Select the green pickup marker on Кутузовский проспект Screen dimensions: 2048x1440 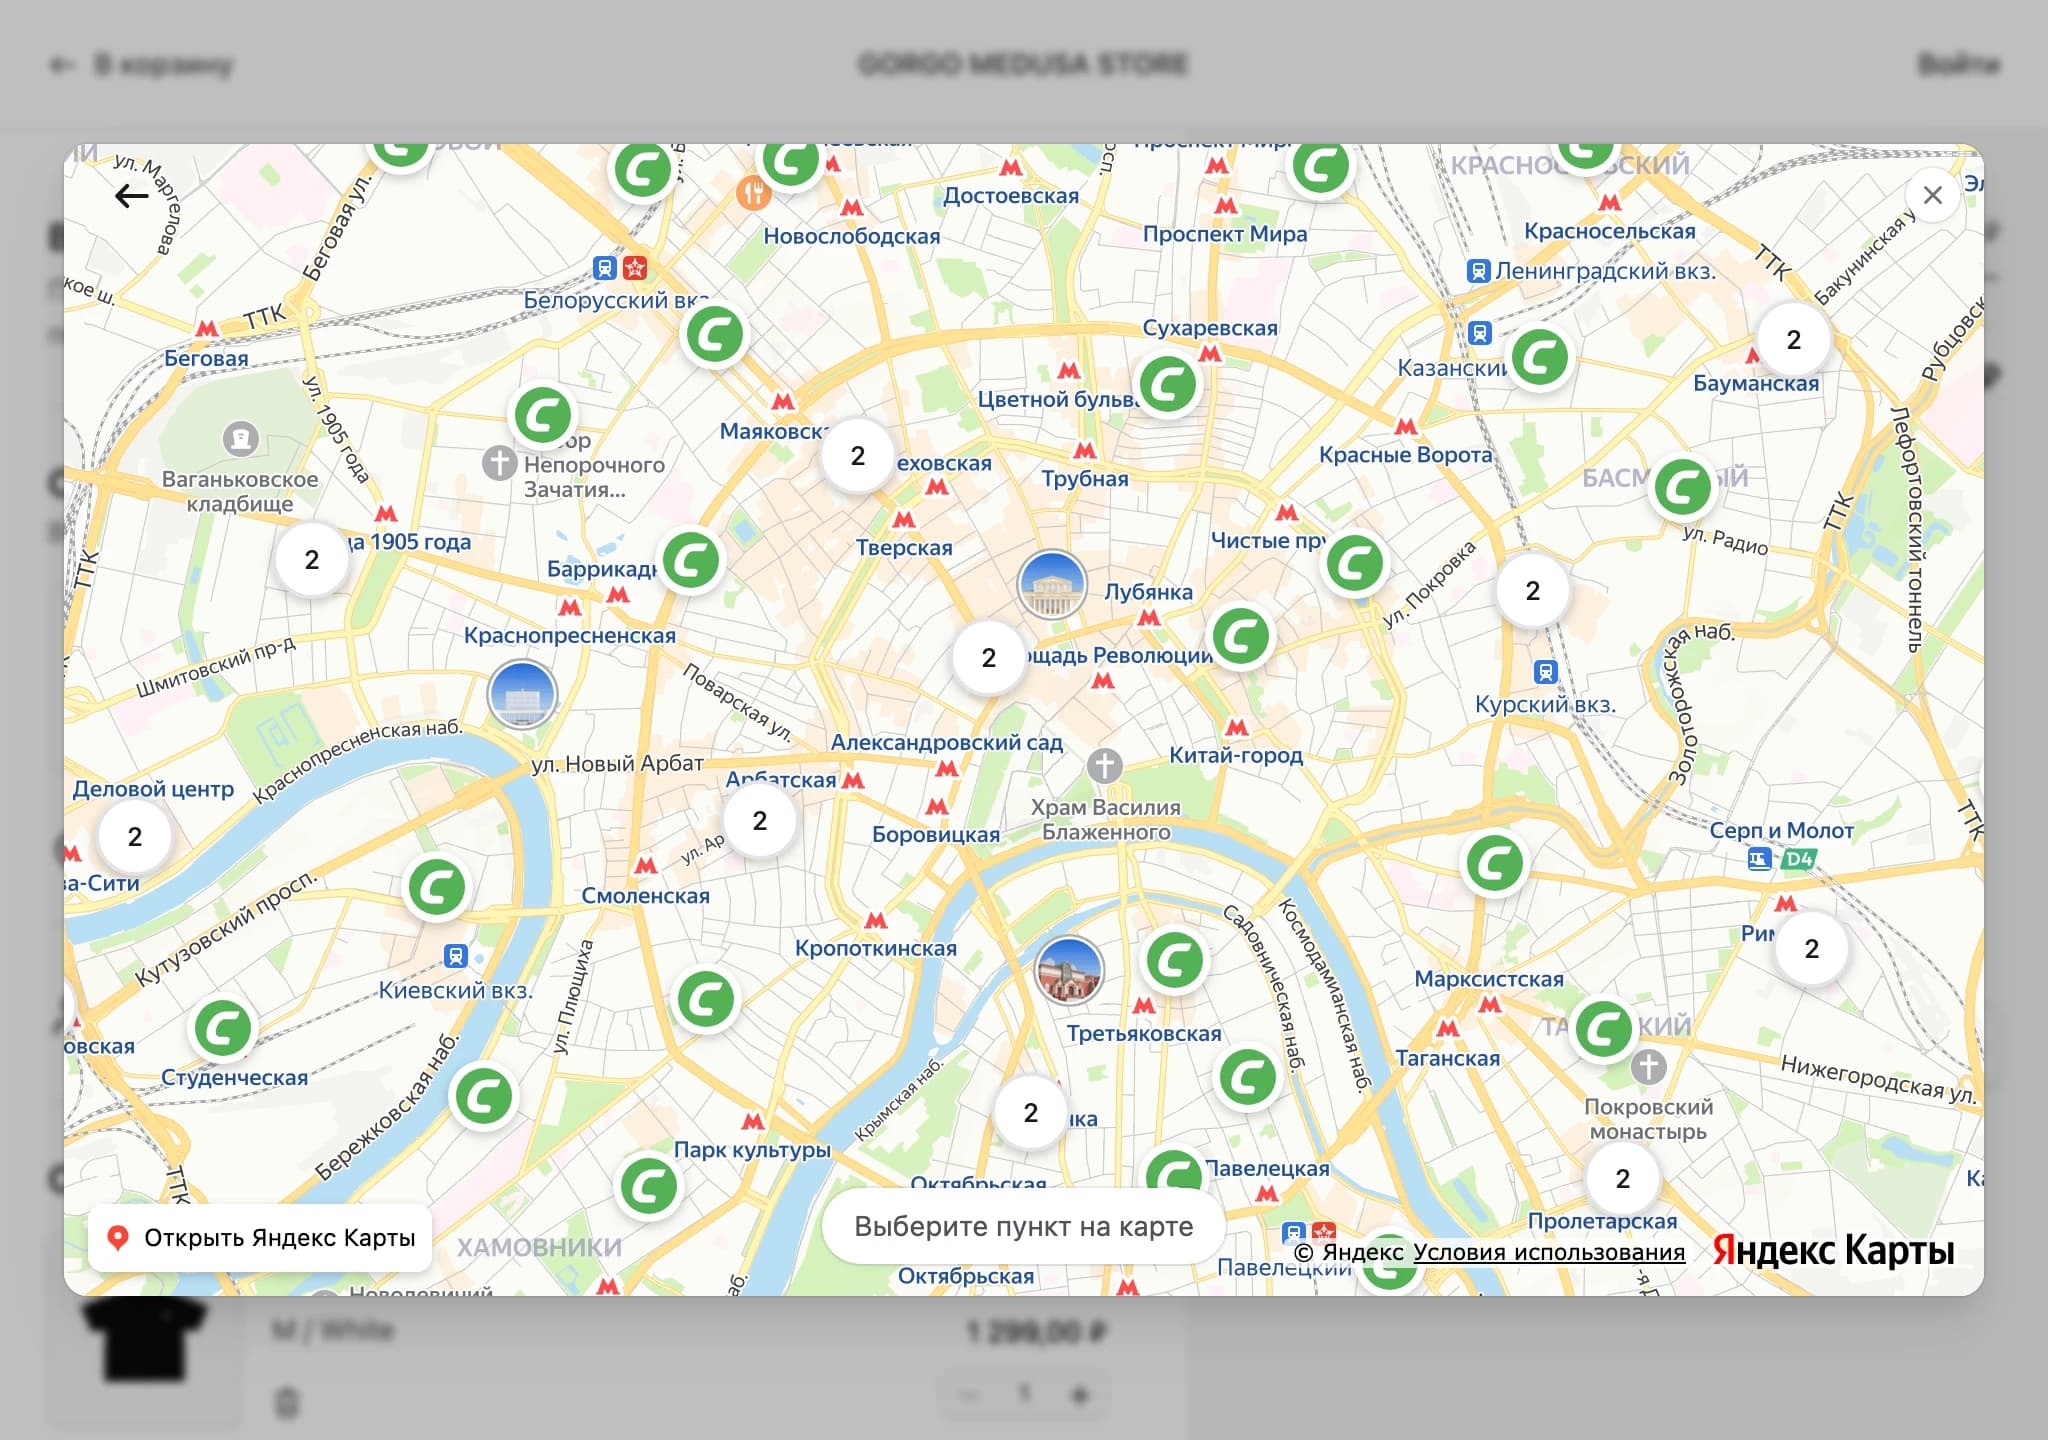(437, 887)
